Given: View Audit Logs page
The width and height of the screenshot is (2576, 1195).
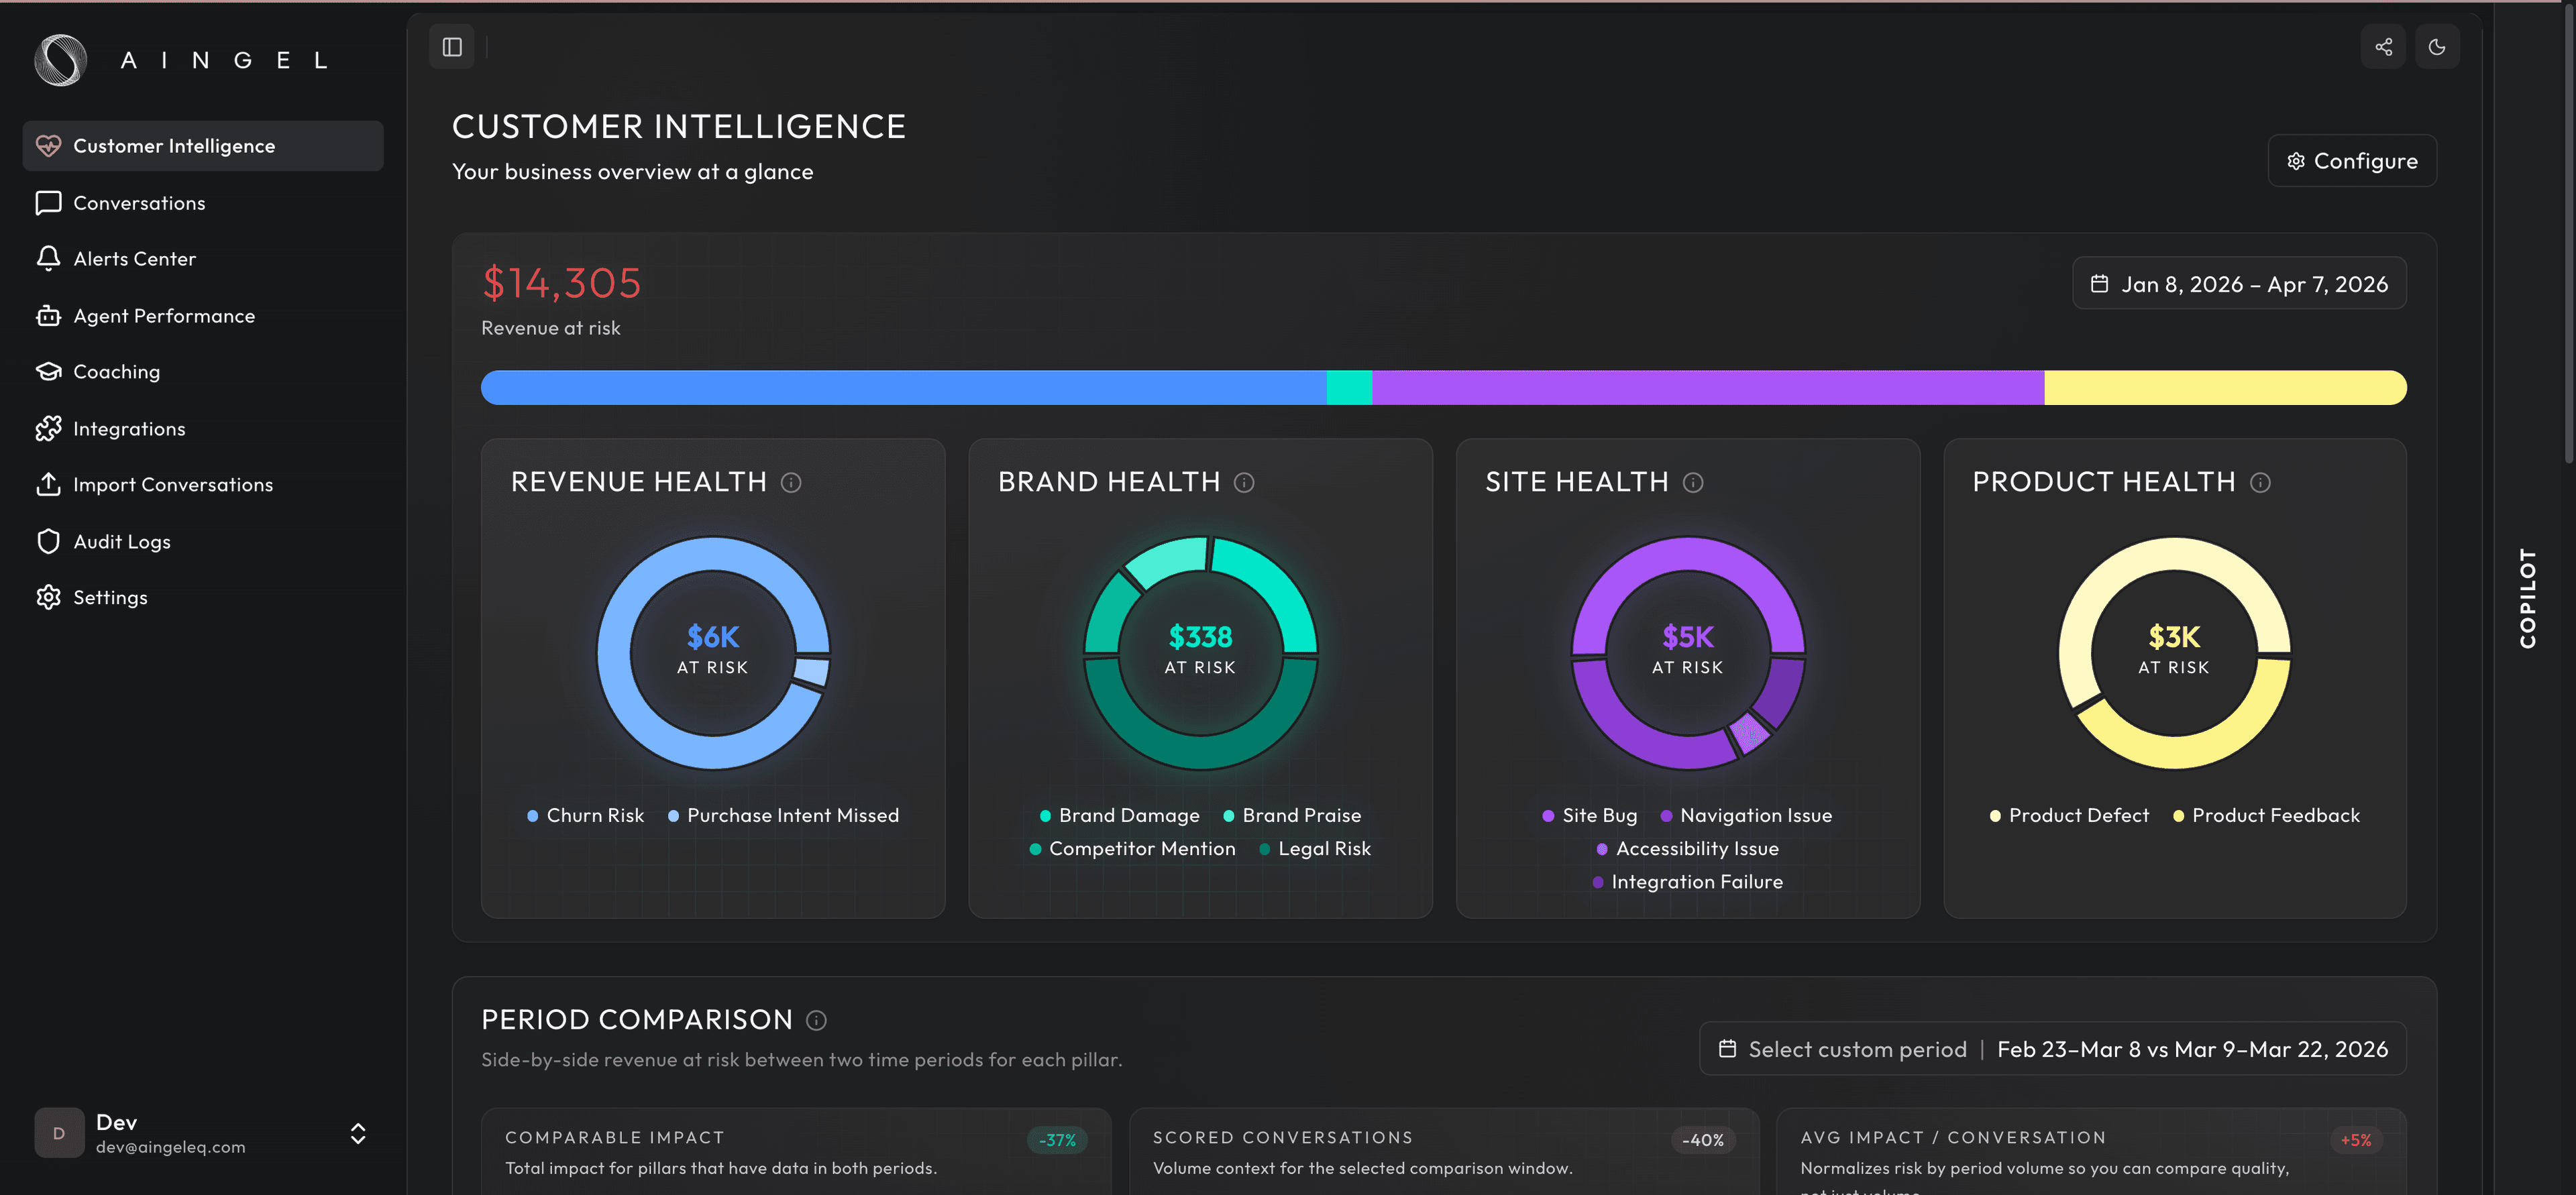Looking at the screenshot, I should (x=203, y=542).
